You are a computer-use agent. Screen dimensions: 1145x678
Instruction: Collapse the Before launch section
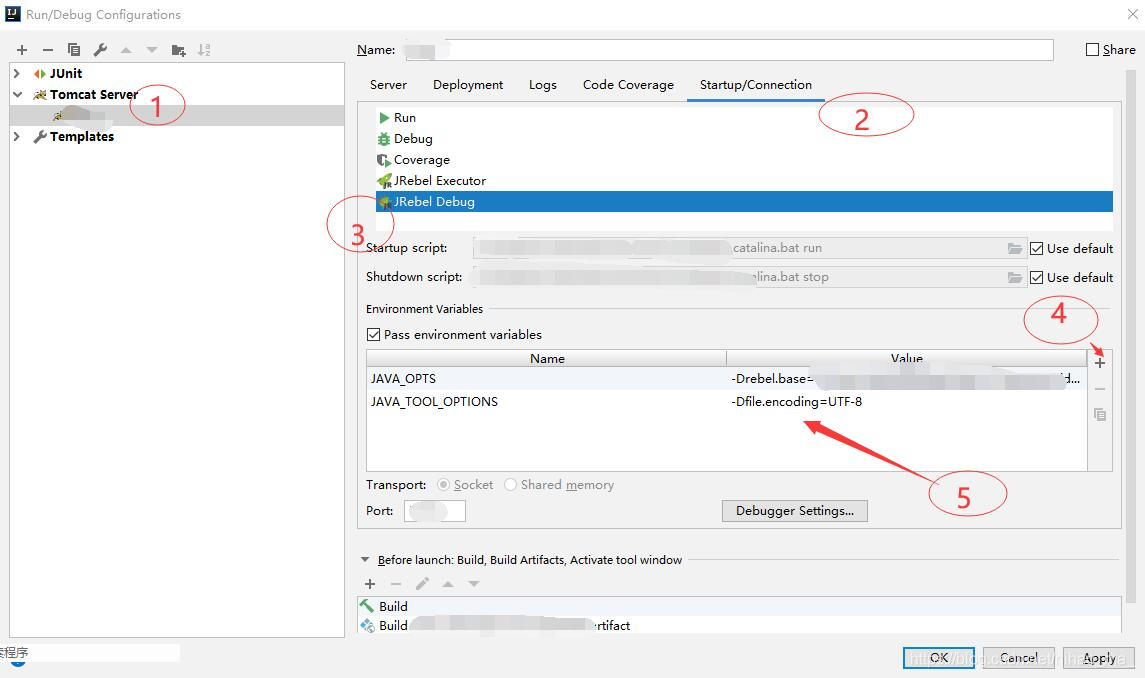tap(365, 560)
